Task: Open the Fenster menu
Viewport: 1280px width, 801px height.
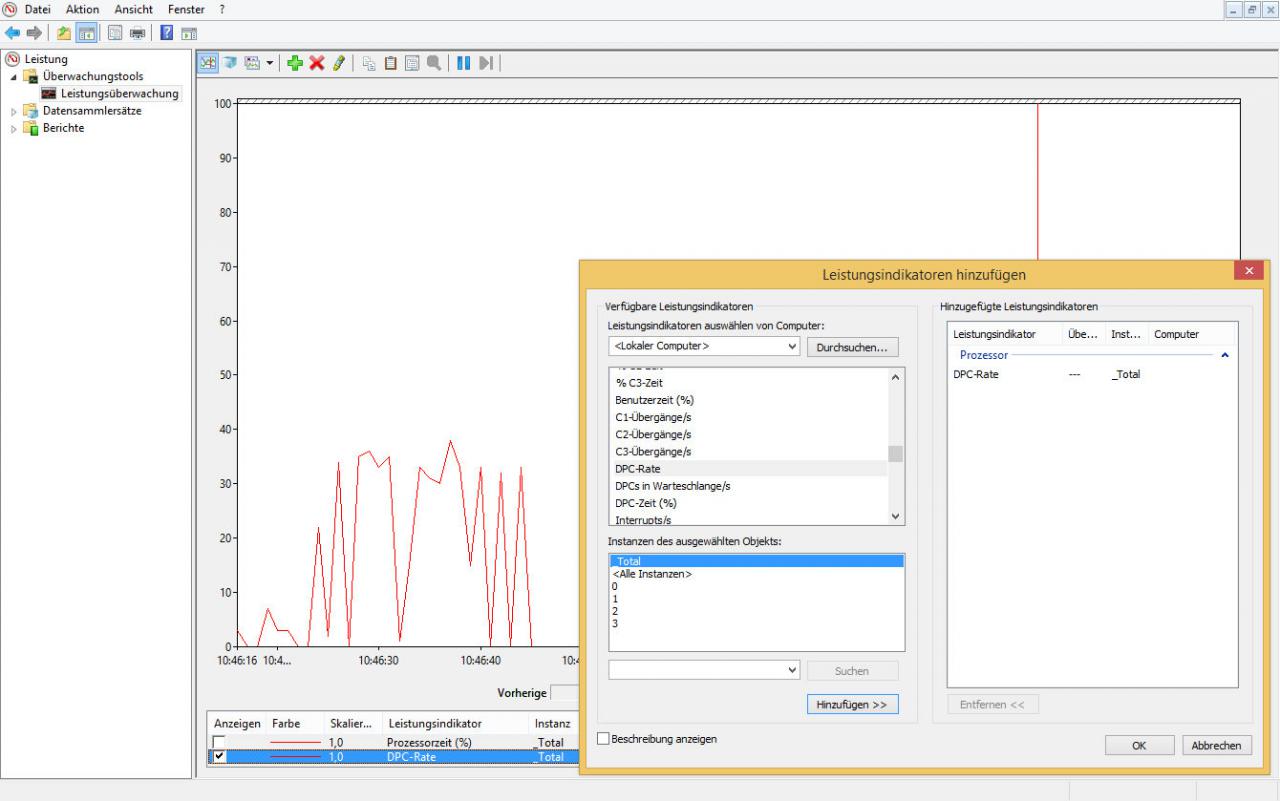Action: click(x=186, y=9)
